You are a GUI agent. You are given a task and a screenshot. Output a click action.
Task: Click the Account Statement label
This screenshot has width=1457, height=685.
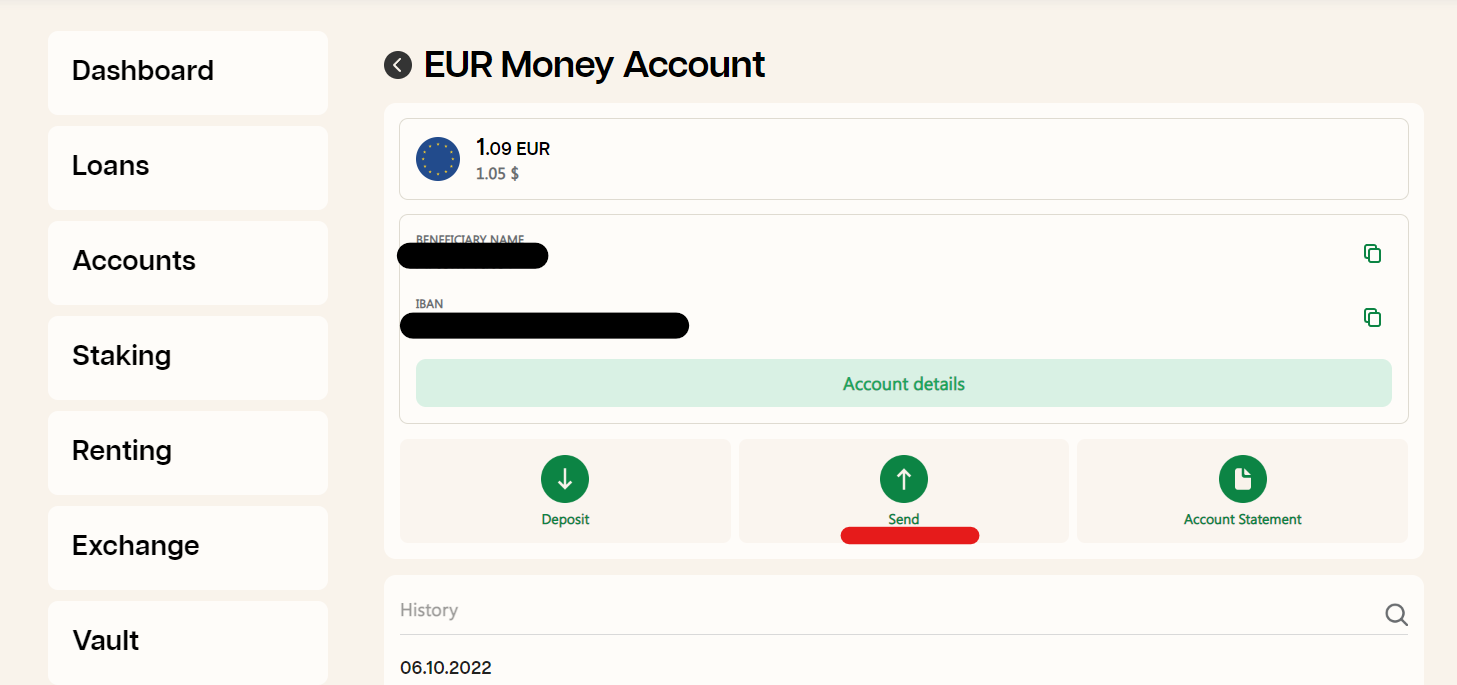tap(1243, 520)
